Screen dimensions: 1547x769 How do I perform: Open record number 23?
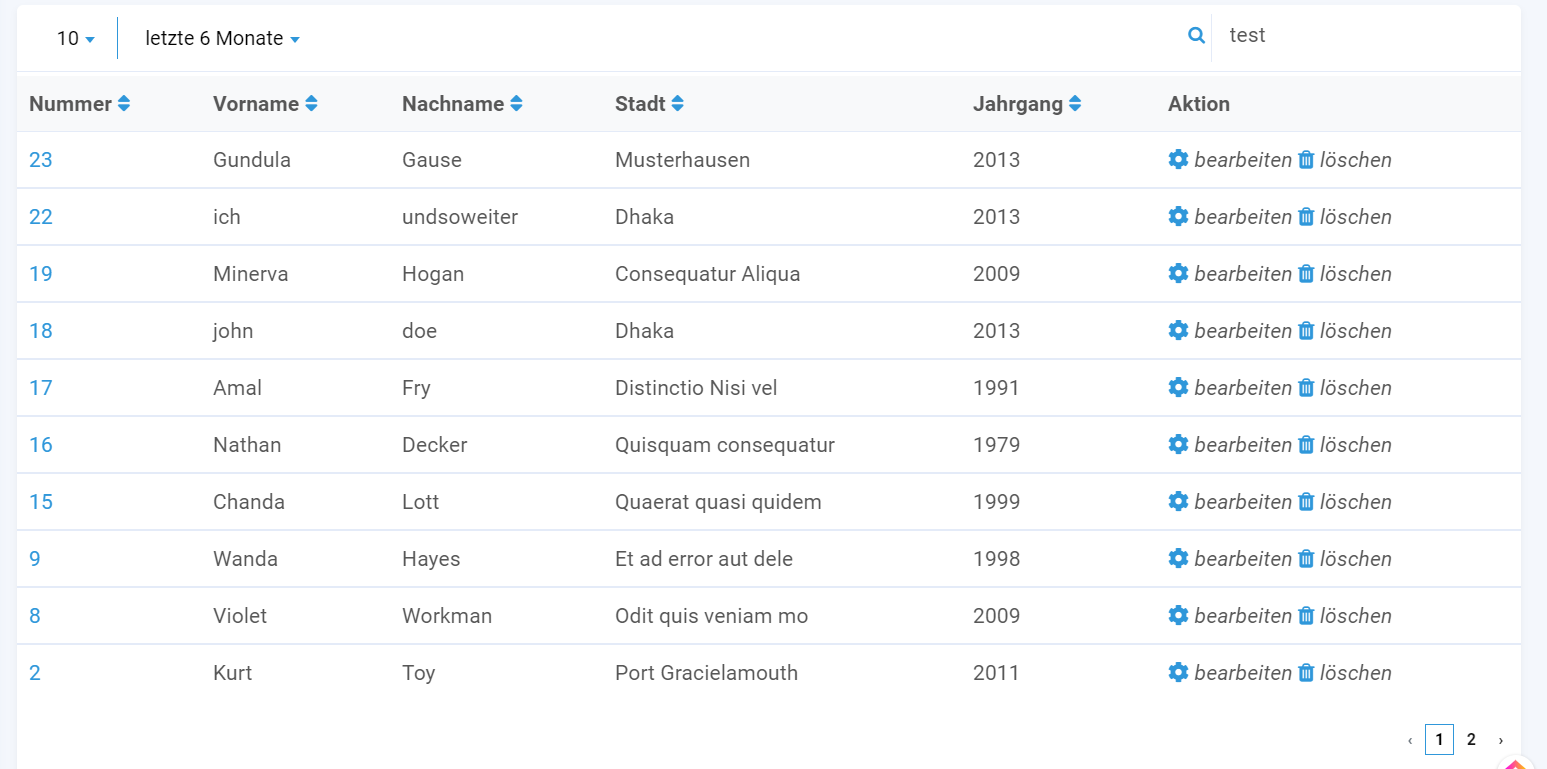[38, 159]
